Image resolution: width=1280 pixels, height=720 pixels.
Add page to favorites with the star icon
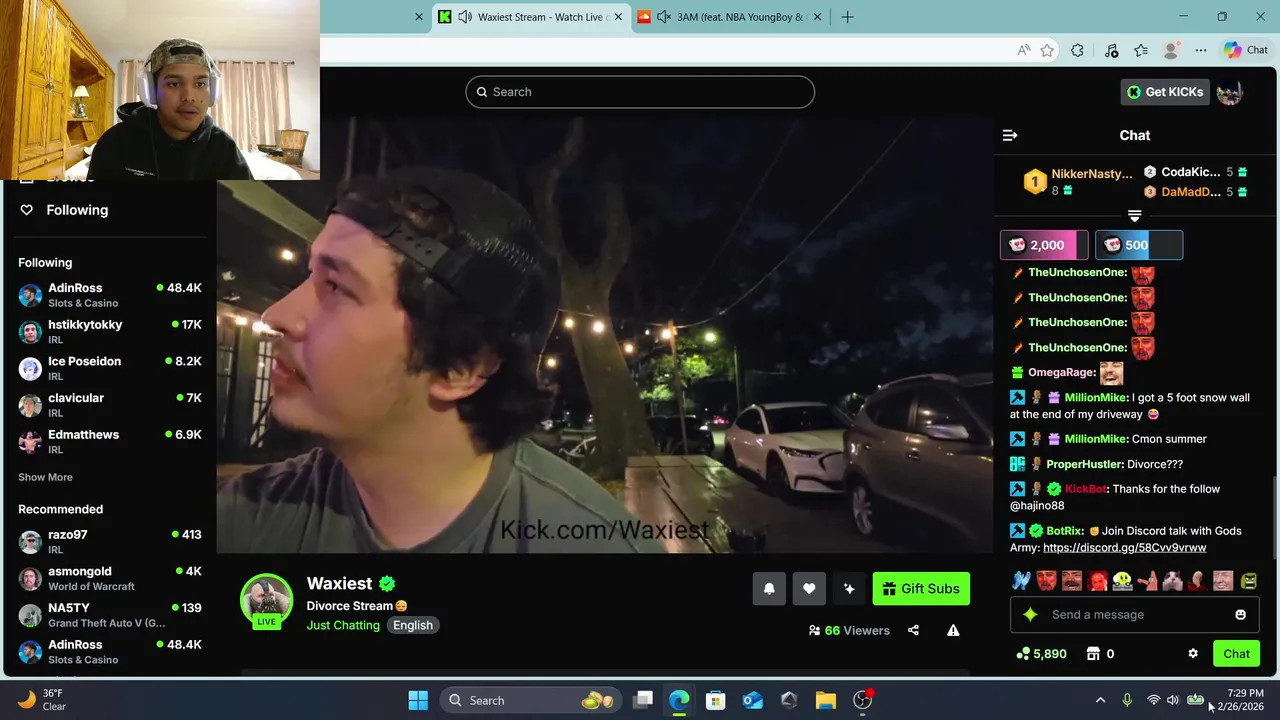1047,50
